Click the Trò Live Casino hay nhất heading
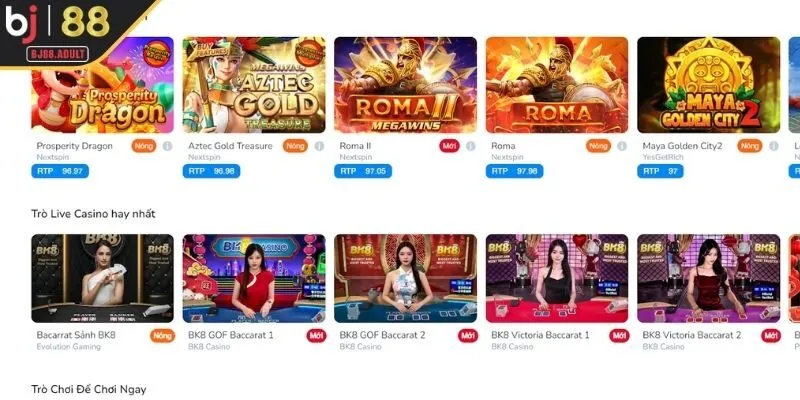This screenshot has width=800, height=400. click(93, 214)
